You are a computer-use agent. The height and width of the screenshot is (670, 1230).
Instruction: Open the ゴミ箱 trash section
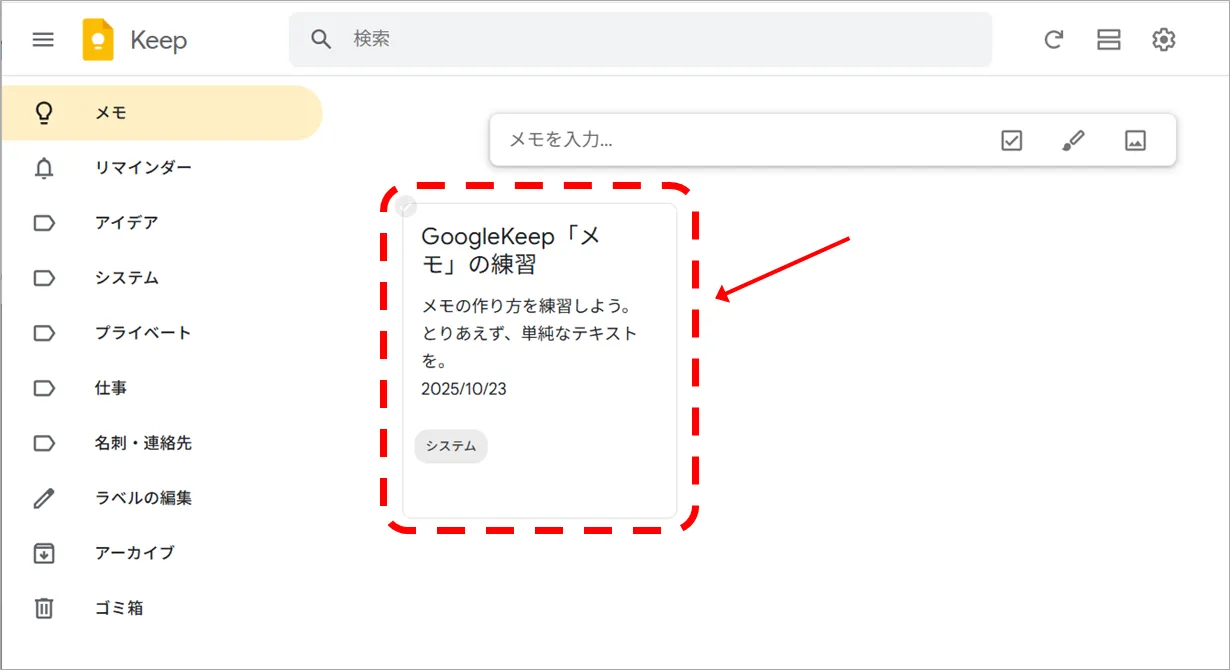click(x=119, y=608)
